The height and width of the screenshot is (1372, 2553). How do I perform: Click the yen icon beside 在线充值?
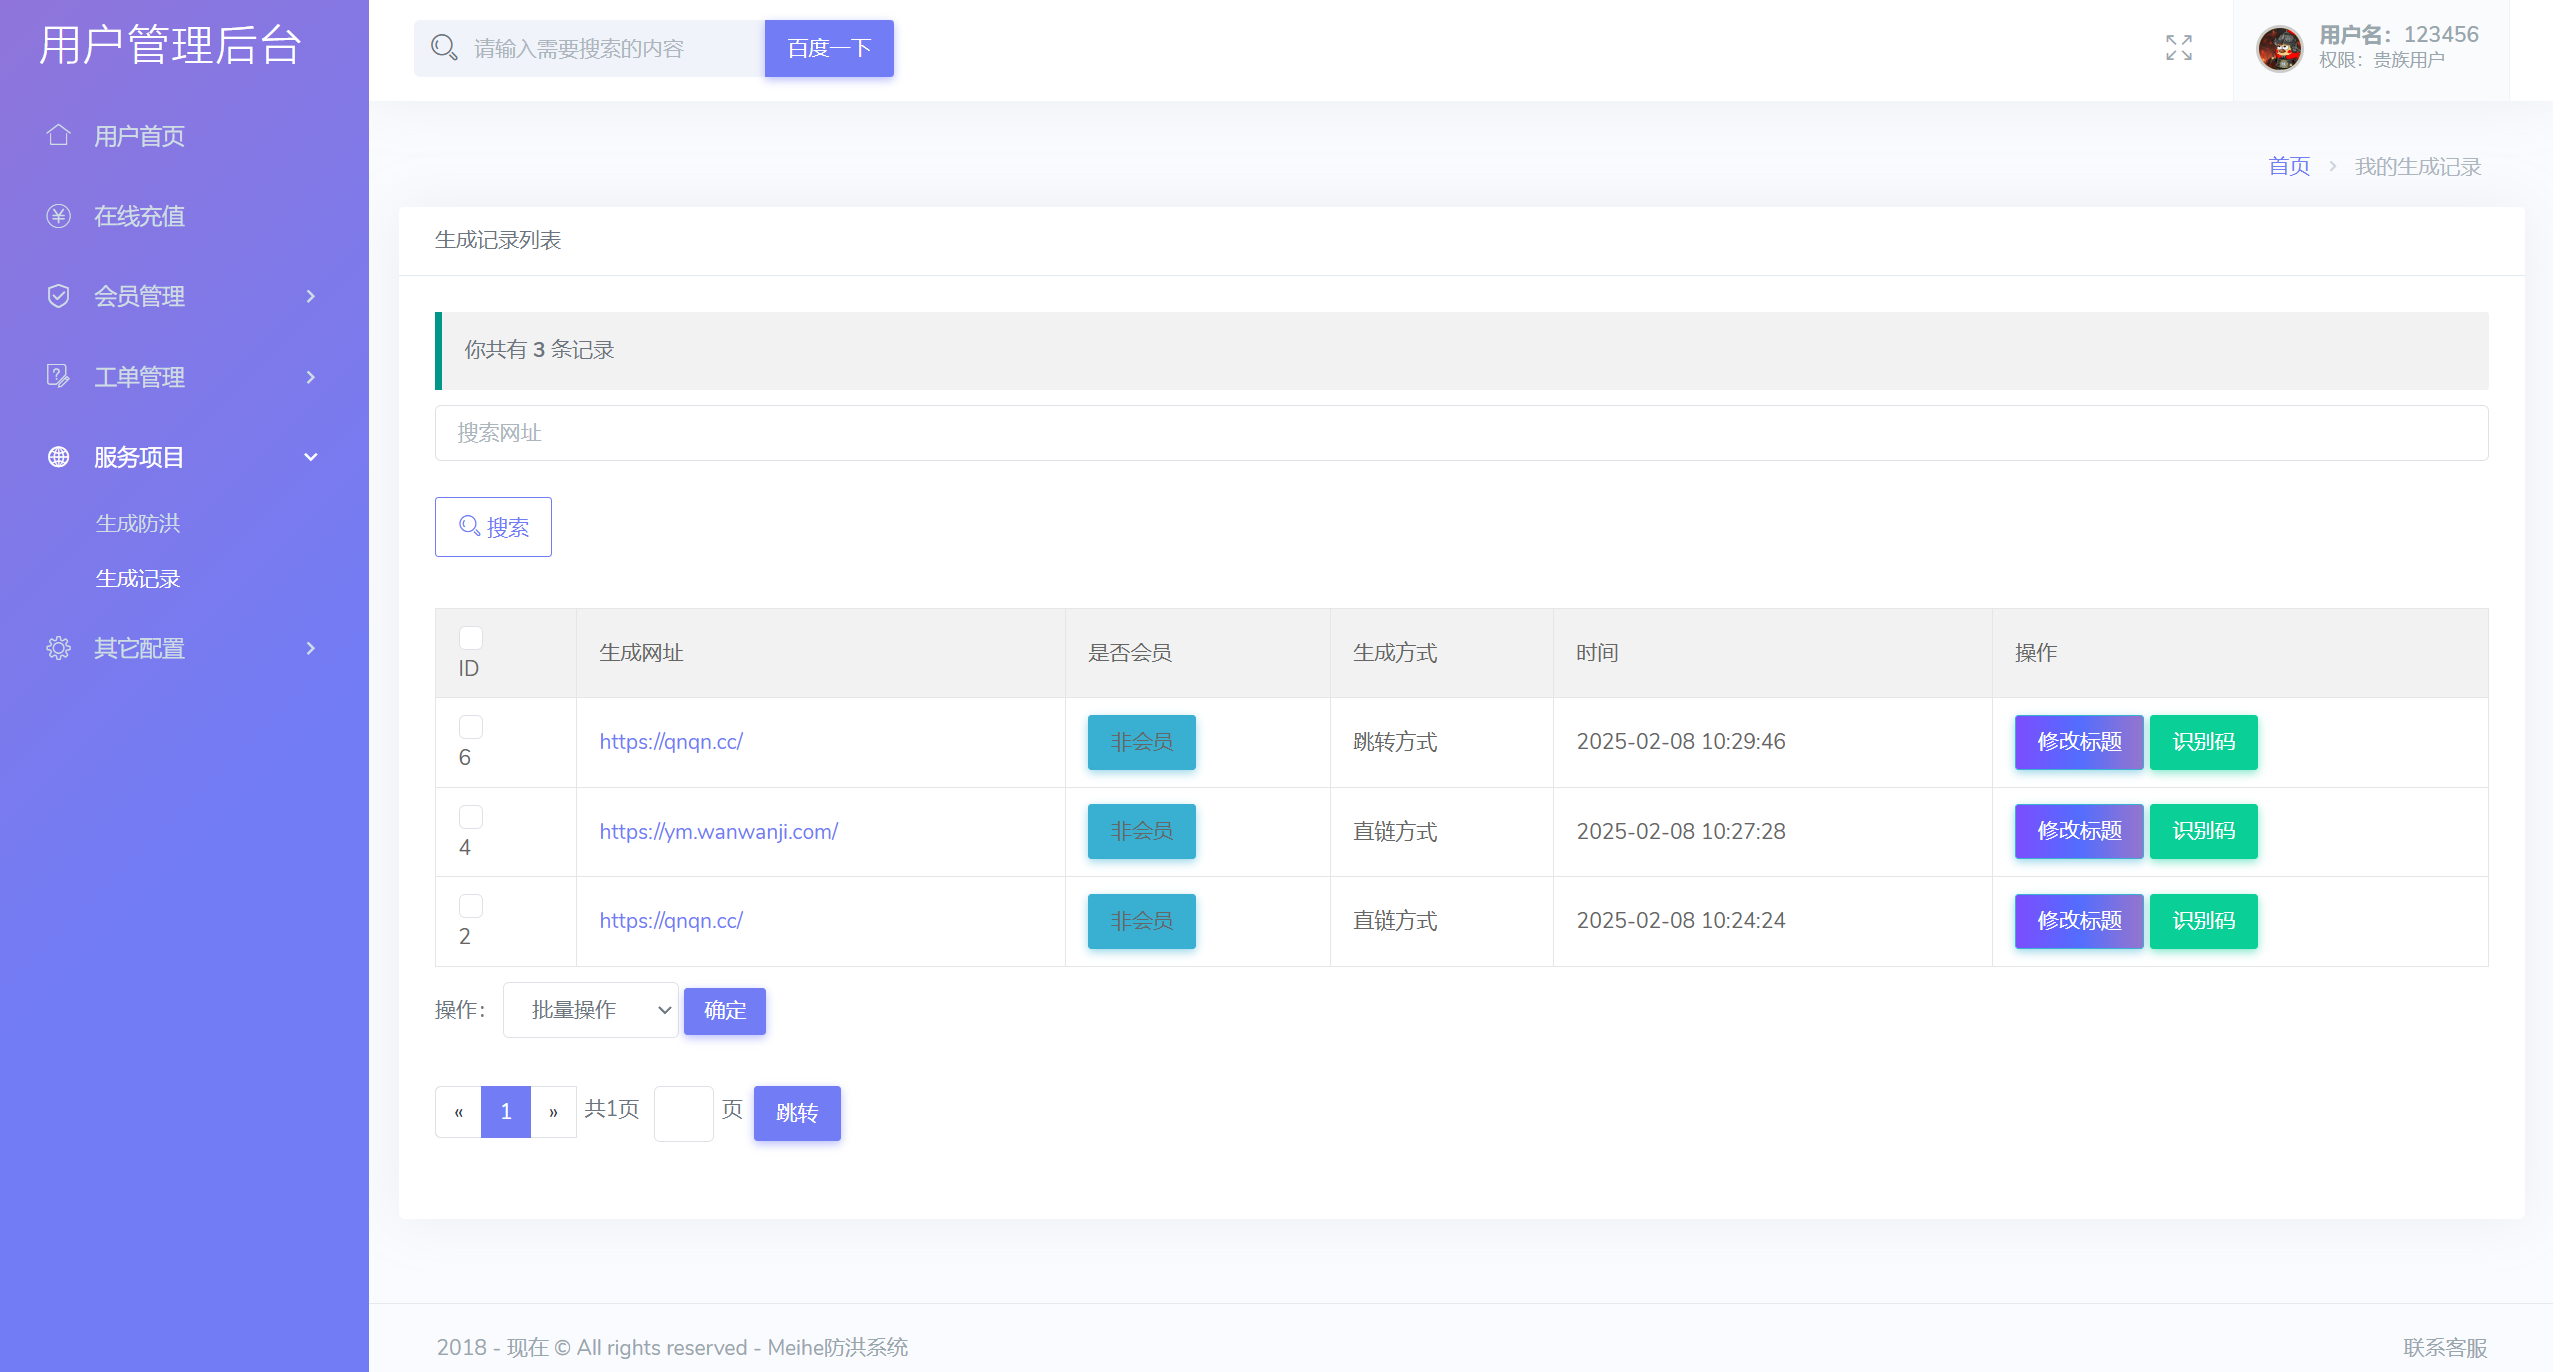pos(58,216)
